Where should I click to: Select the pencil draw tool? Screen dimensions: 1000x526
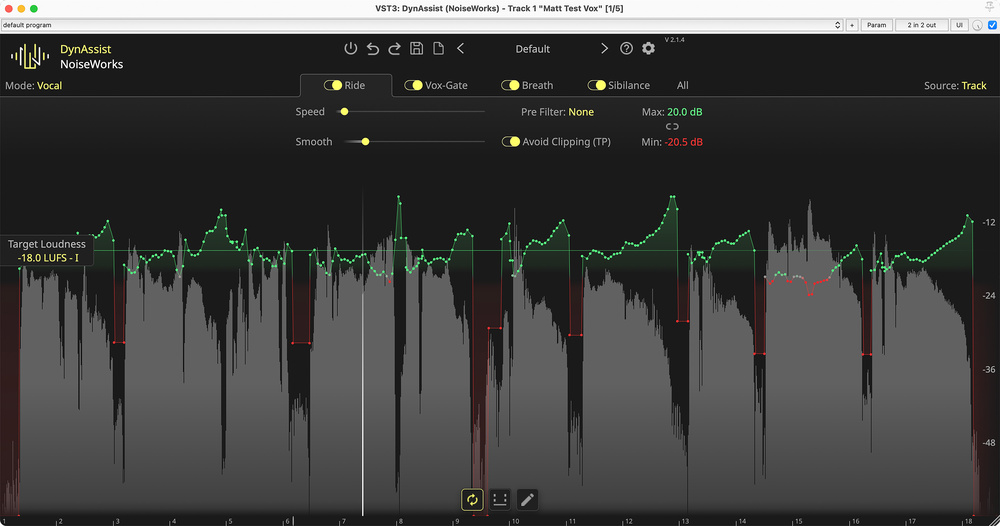[x=528, y=500]
